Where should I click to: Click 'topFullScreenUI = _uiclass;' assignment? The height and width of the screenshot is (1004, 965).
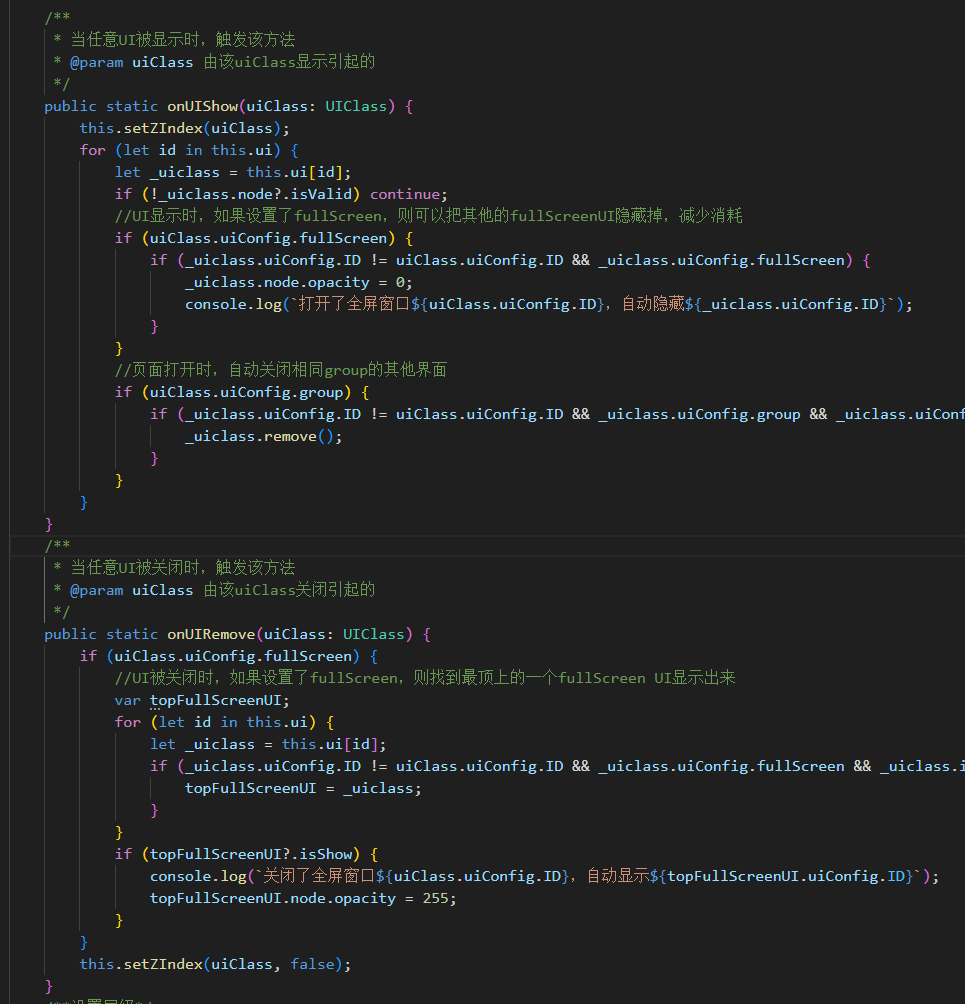304,788
